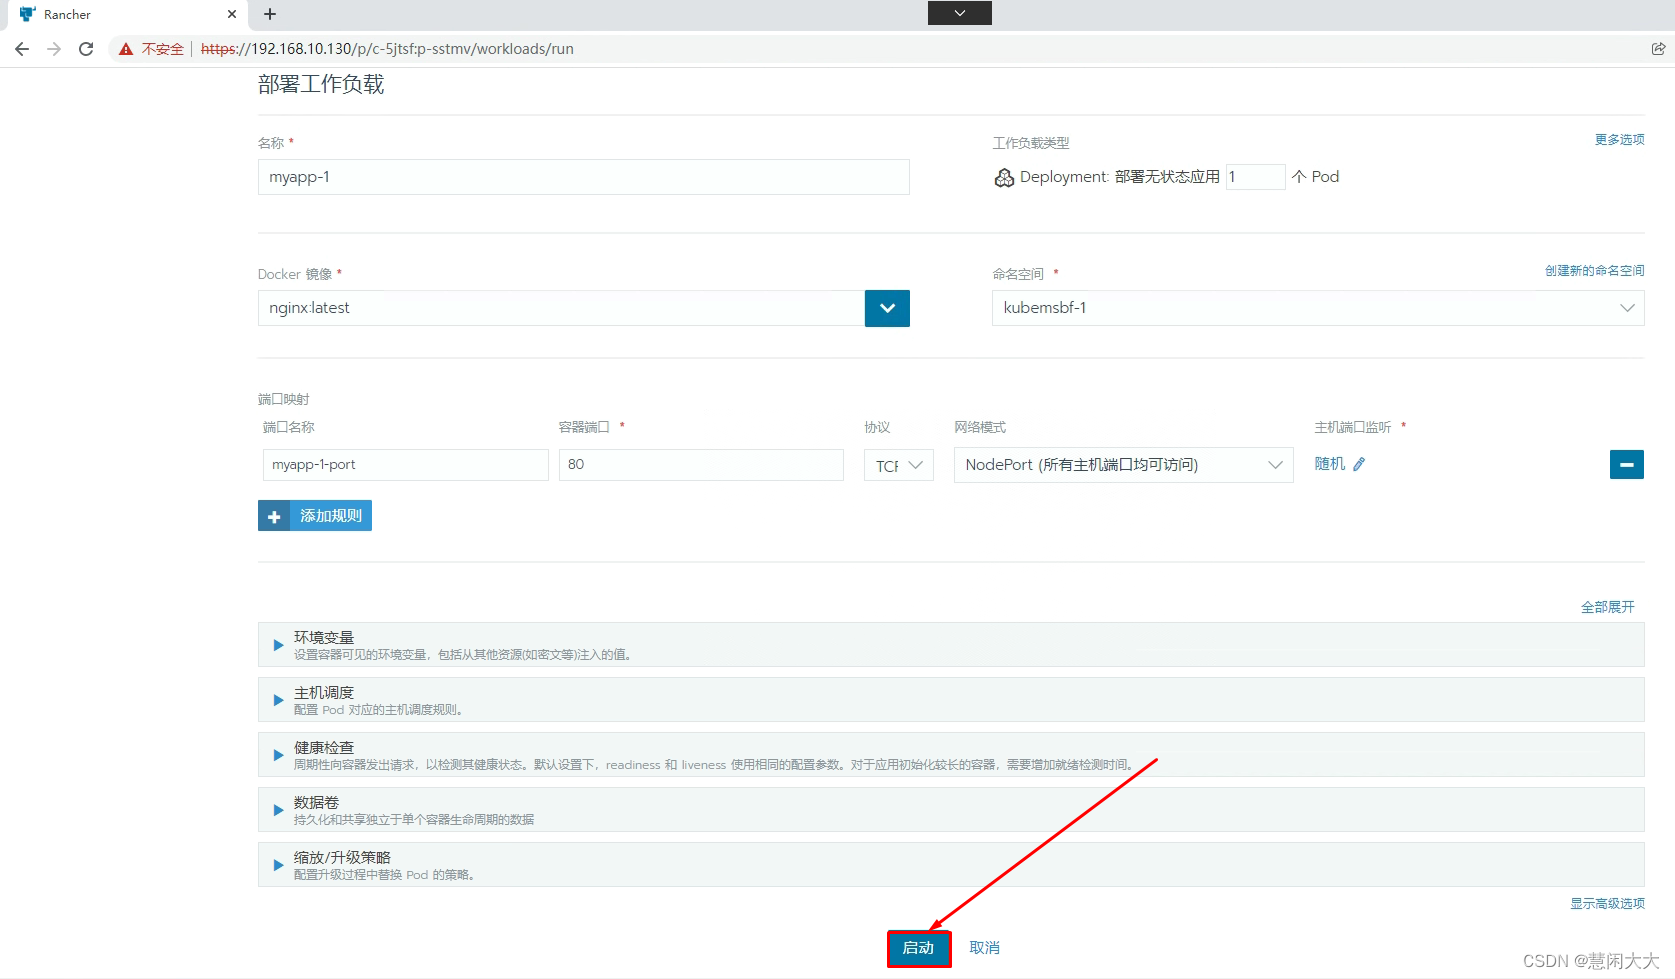The height and width of the screenshot is (979, 1675).
Task: Close the Rancher tab
Action: [232, 14]
